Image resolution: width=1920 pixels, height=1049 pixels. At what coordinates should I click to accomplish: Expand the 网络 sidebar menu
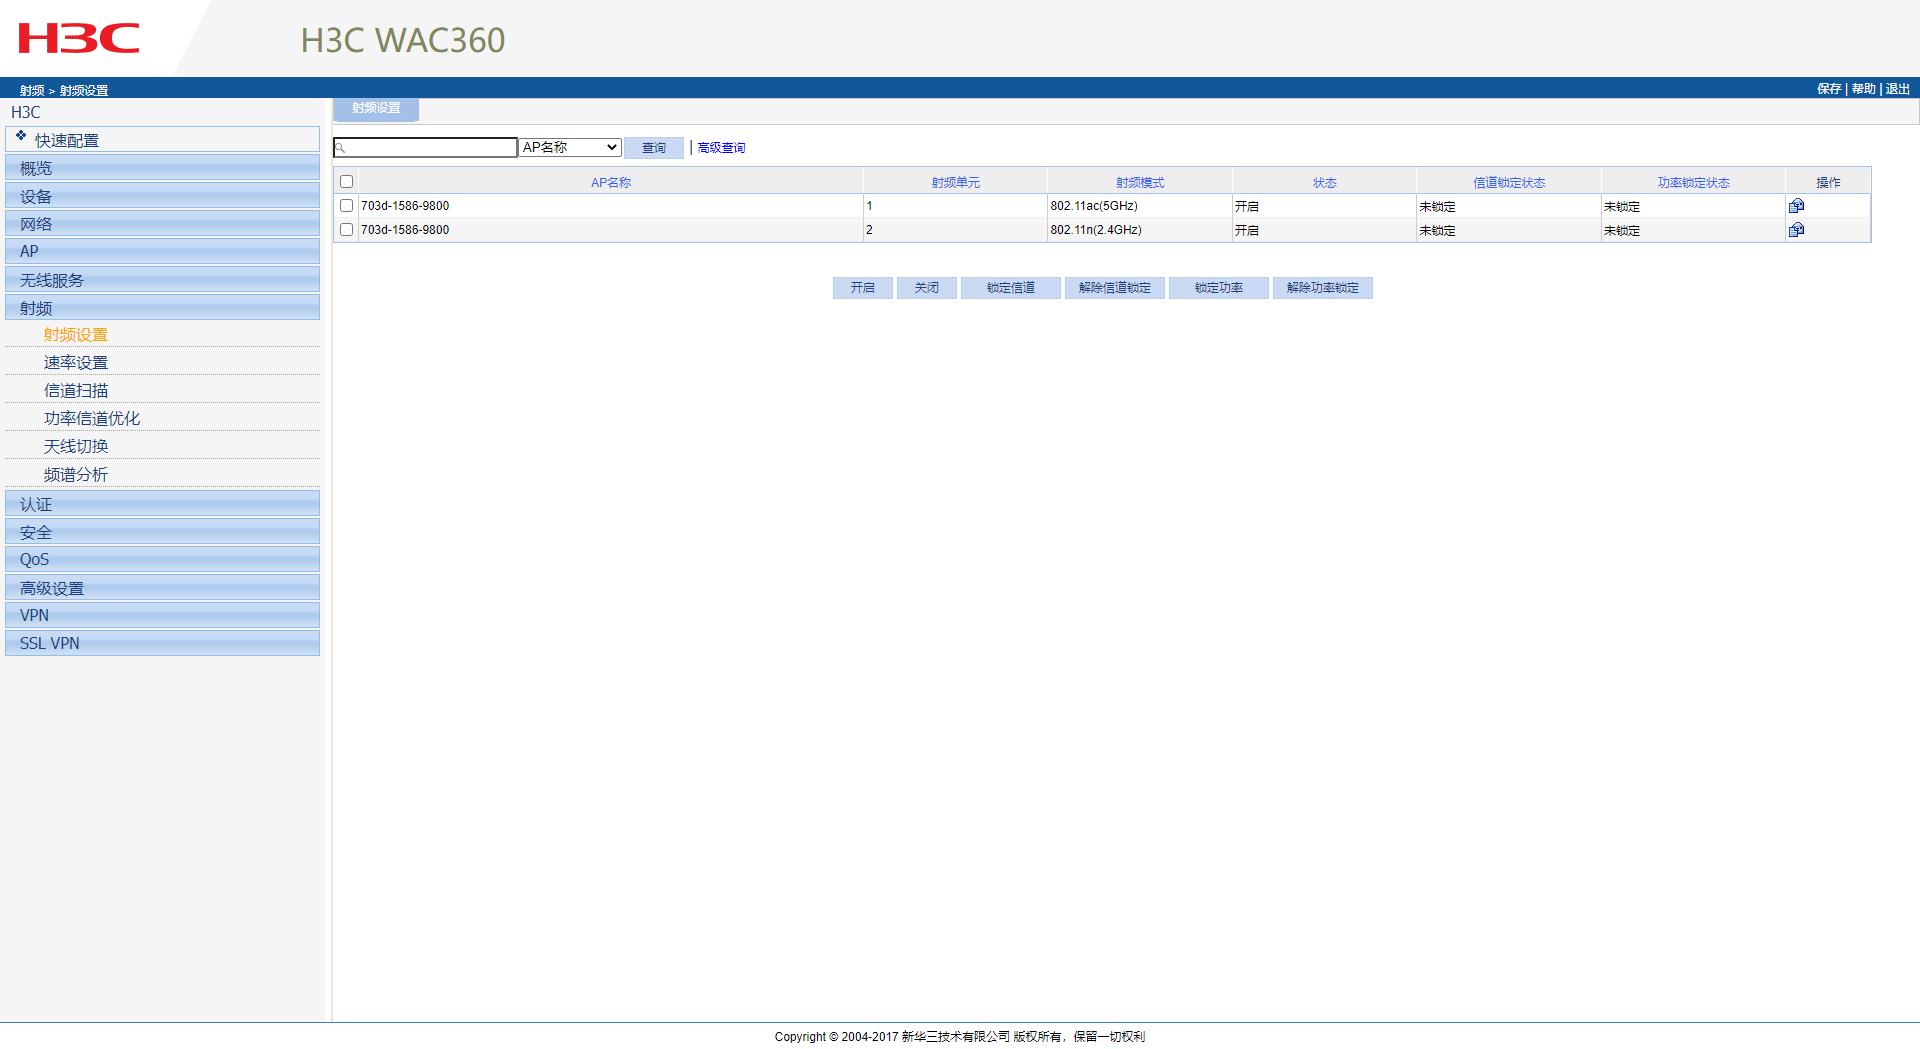click(x=162, y=224)
